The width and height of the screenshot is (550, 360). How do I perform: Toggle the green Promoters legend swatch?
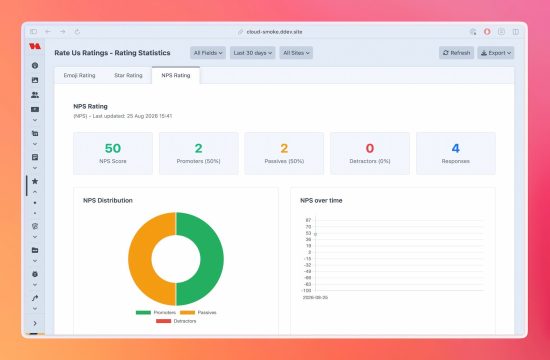(x=143, y=312)
